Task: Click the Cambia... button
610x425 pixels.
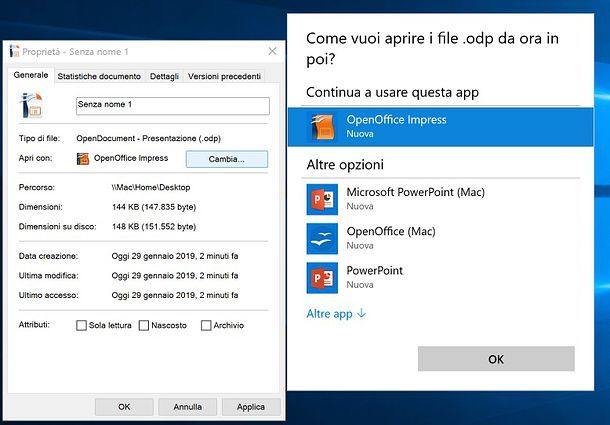Action: click(x=227, y=159)
